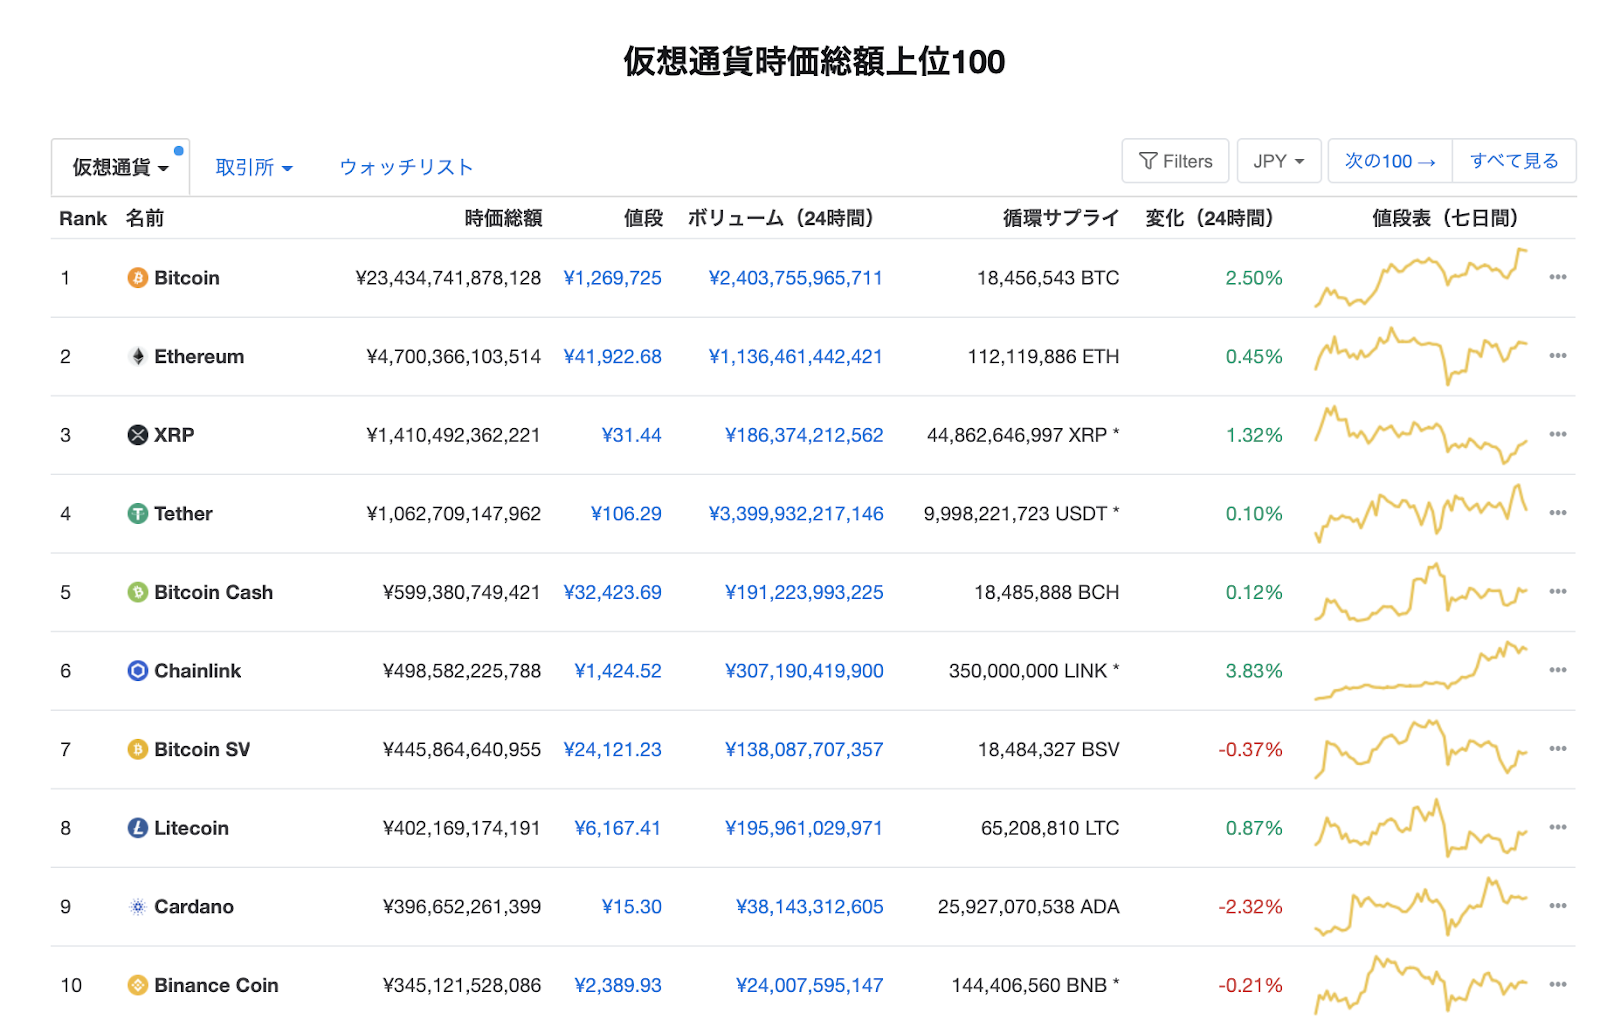
Task: Click Bitcoin price ¥1,269,725
Action: coord(613,278)
